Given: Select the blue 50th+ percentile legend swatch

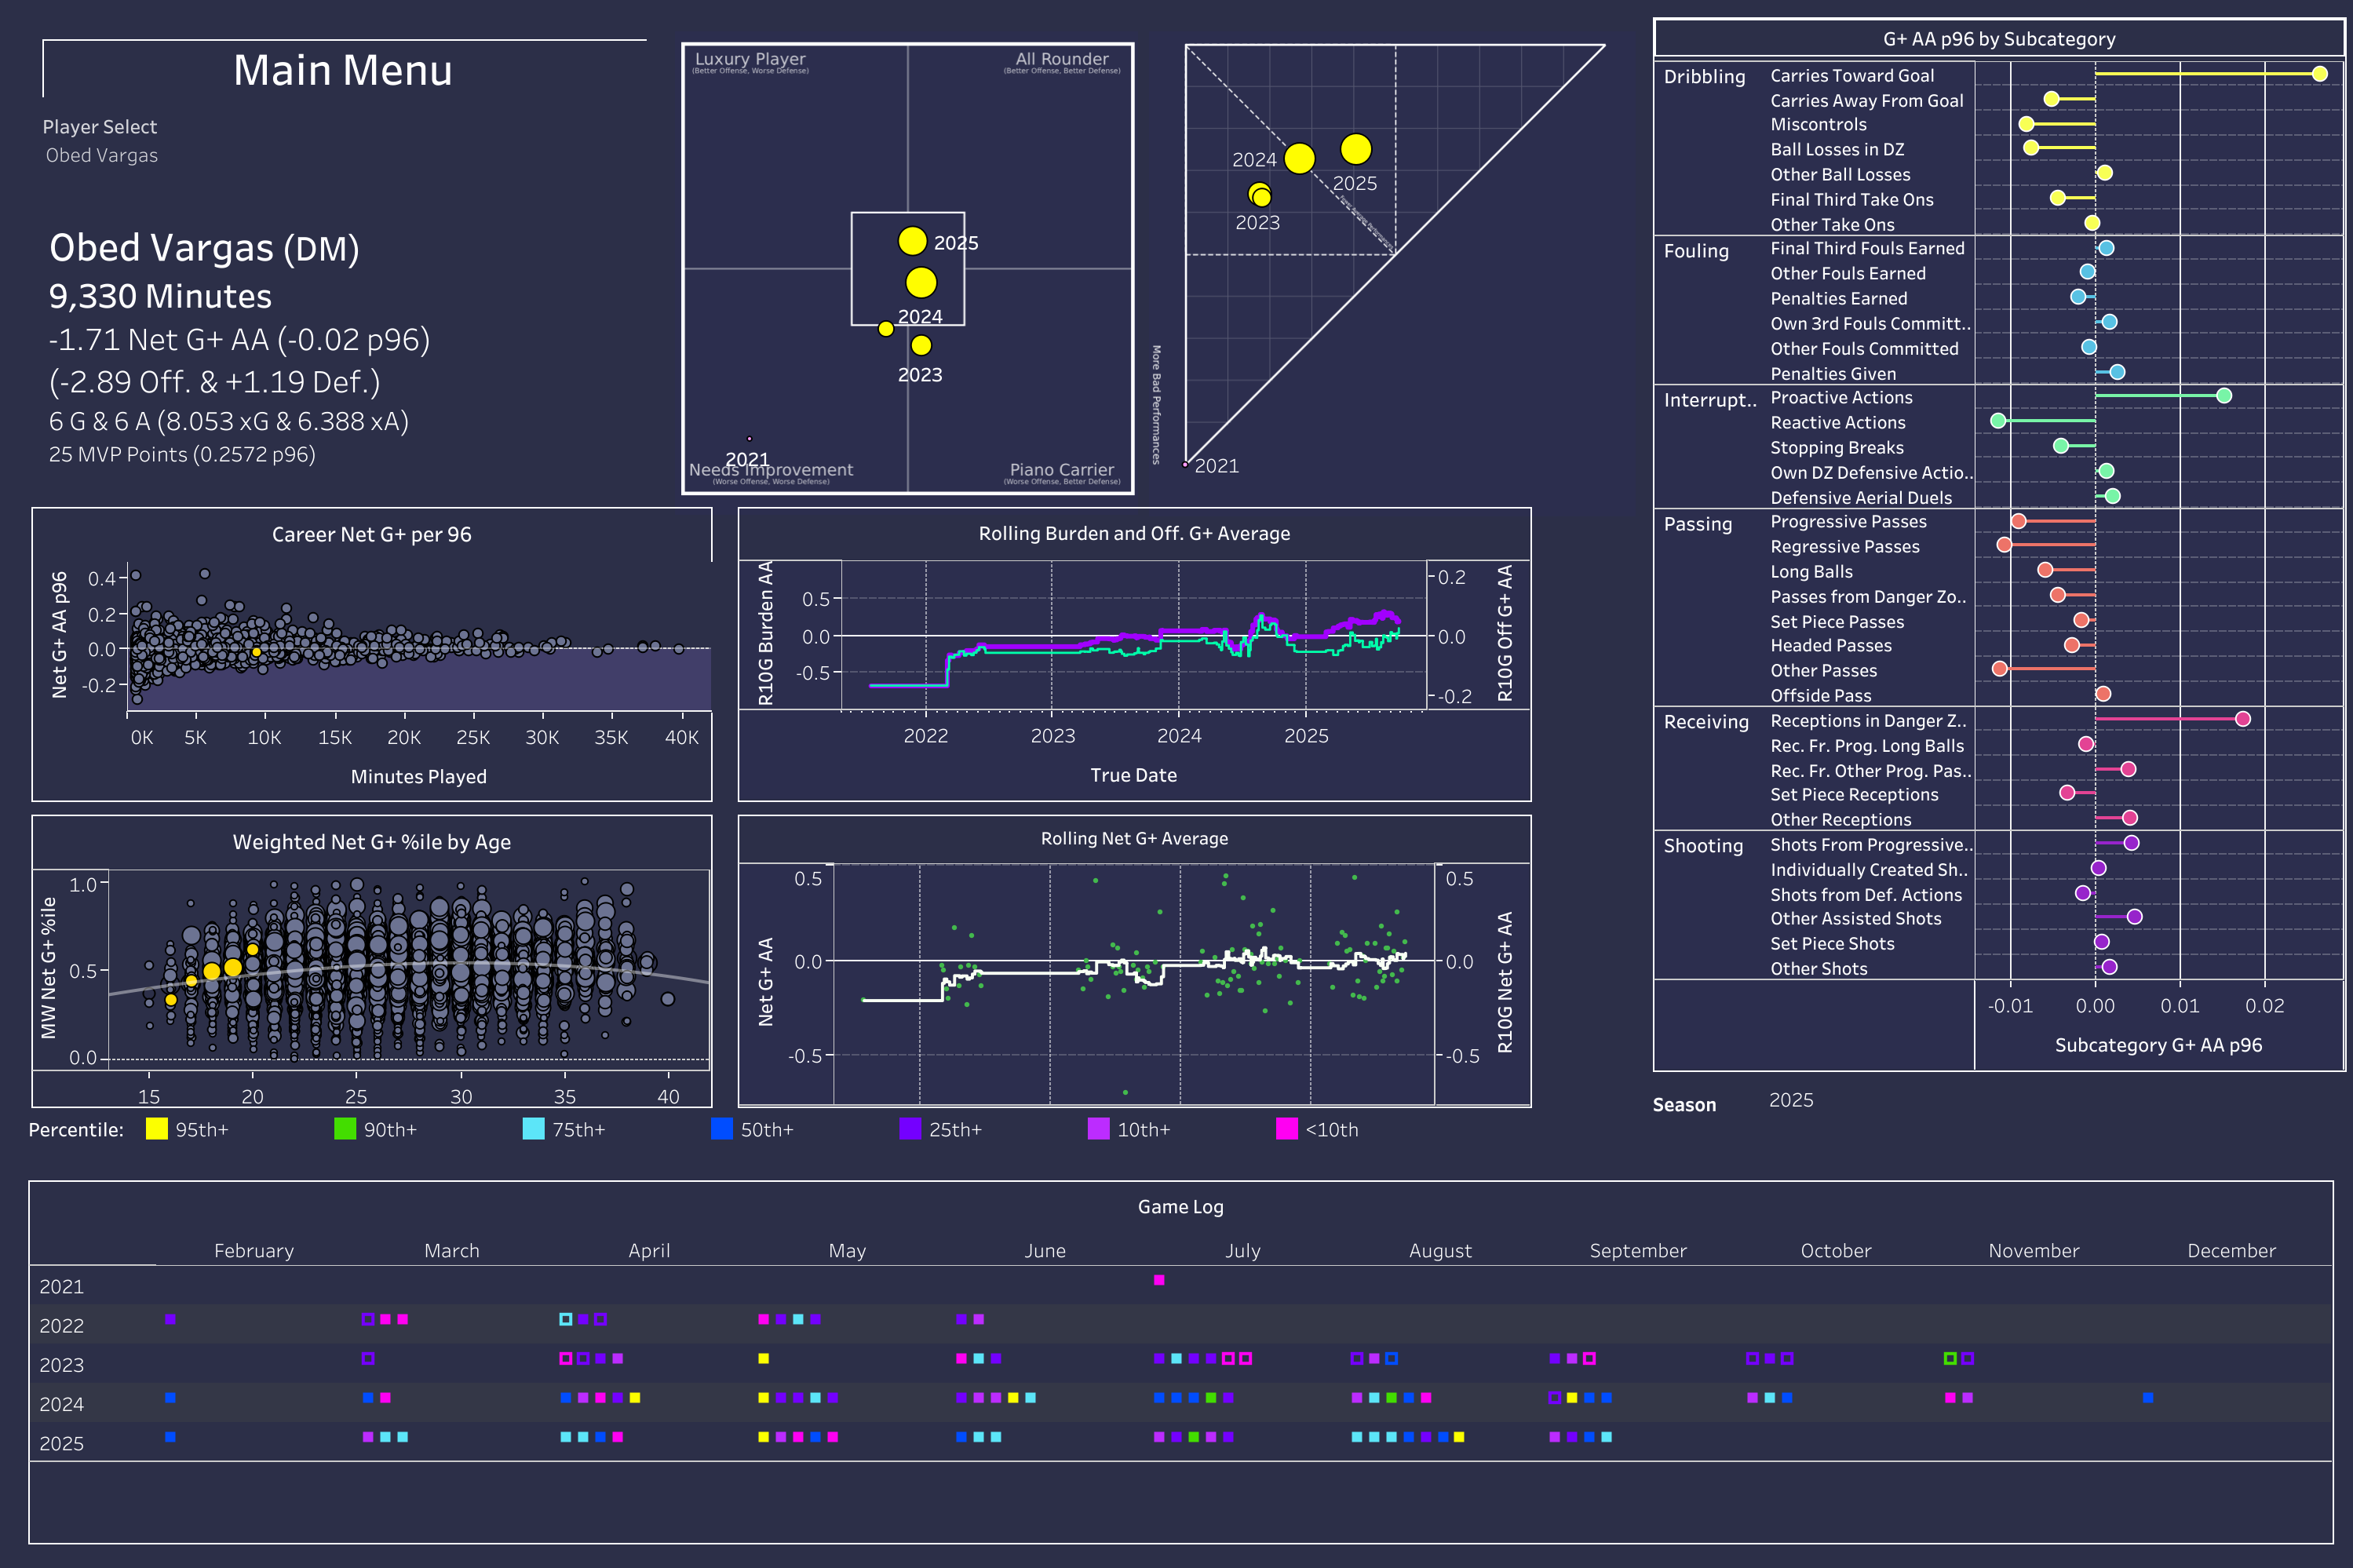Looking at the screenshot, I should click(721, 1129).
